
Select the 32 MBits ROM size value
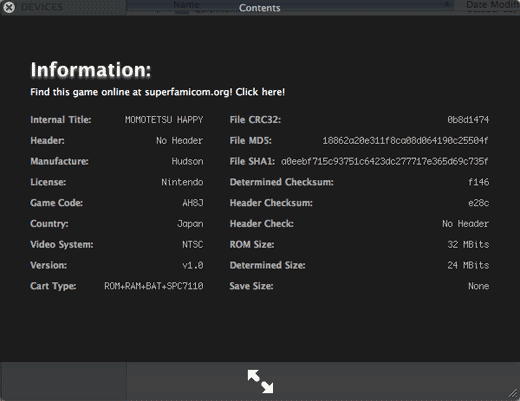(x=468, y=244)
